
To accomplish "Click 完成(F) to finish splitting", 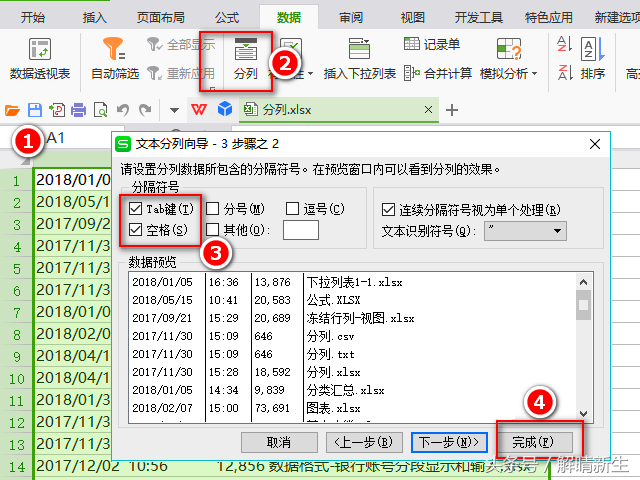I will (533, 442).
